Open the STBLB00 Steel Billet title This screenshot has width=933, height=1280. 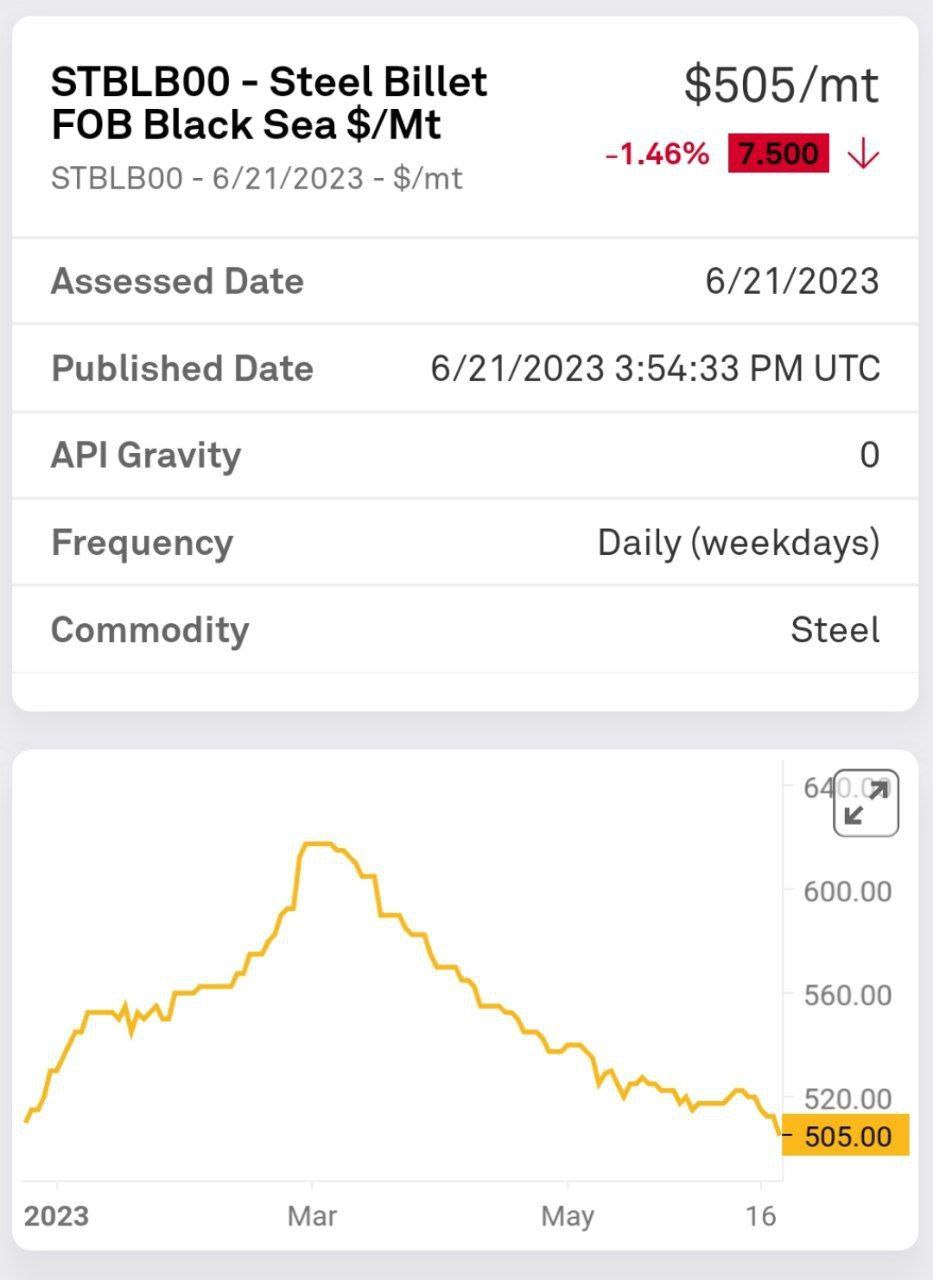click(269, 103)
